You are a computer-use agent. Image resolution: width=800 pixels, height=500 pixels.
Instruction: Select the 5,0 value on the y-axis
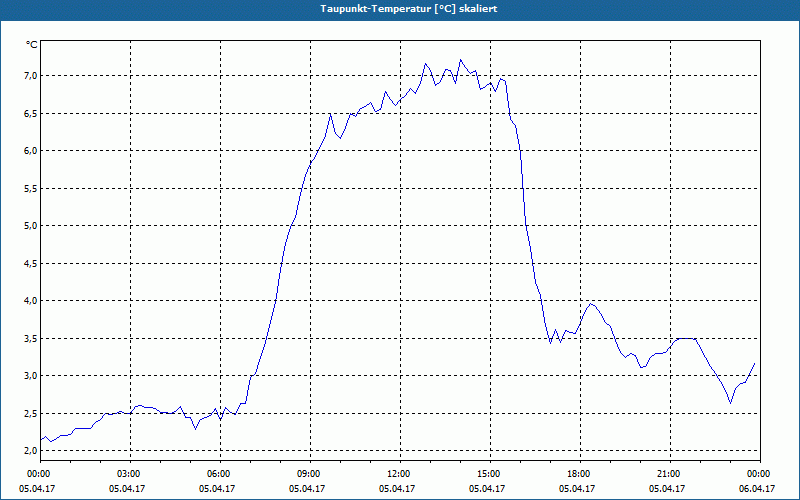tap(31, 226)
